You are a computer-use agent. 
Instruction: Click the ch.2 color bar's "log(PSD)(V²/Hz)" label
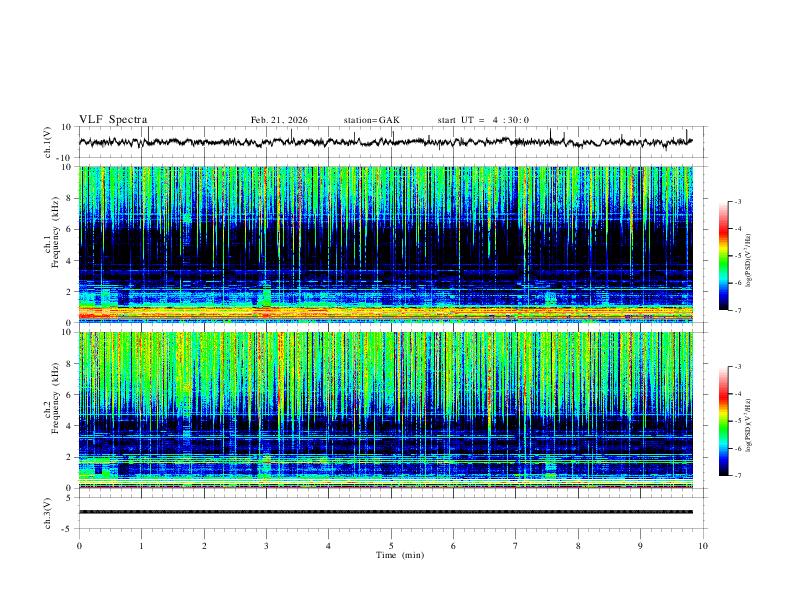pos(749,426)
